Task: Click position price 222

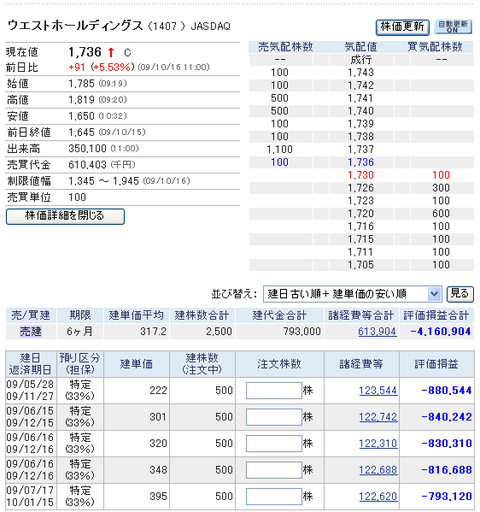Action: pos(158,390)
